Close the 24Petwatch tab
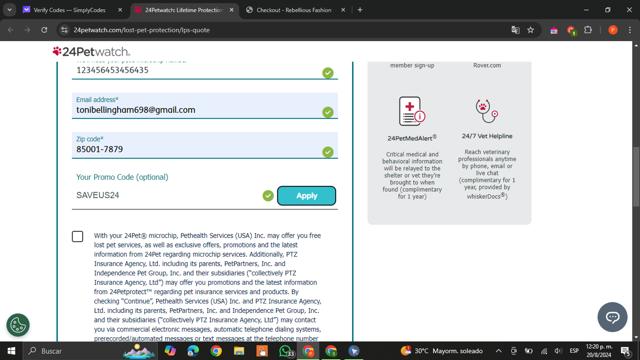Screen dimensions: 640x360 pos(231,10)
